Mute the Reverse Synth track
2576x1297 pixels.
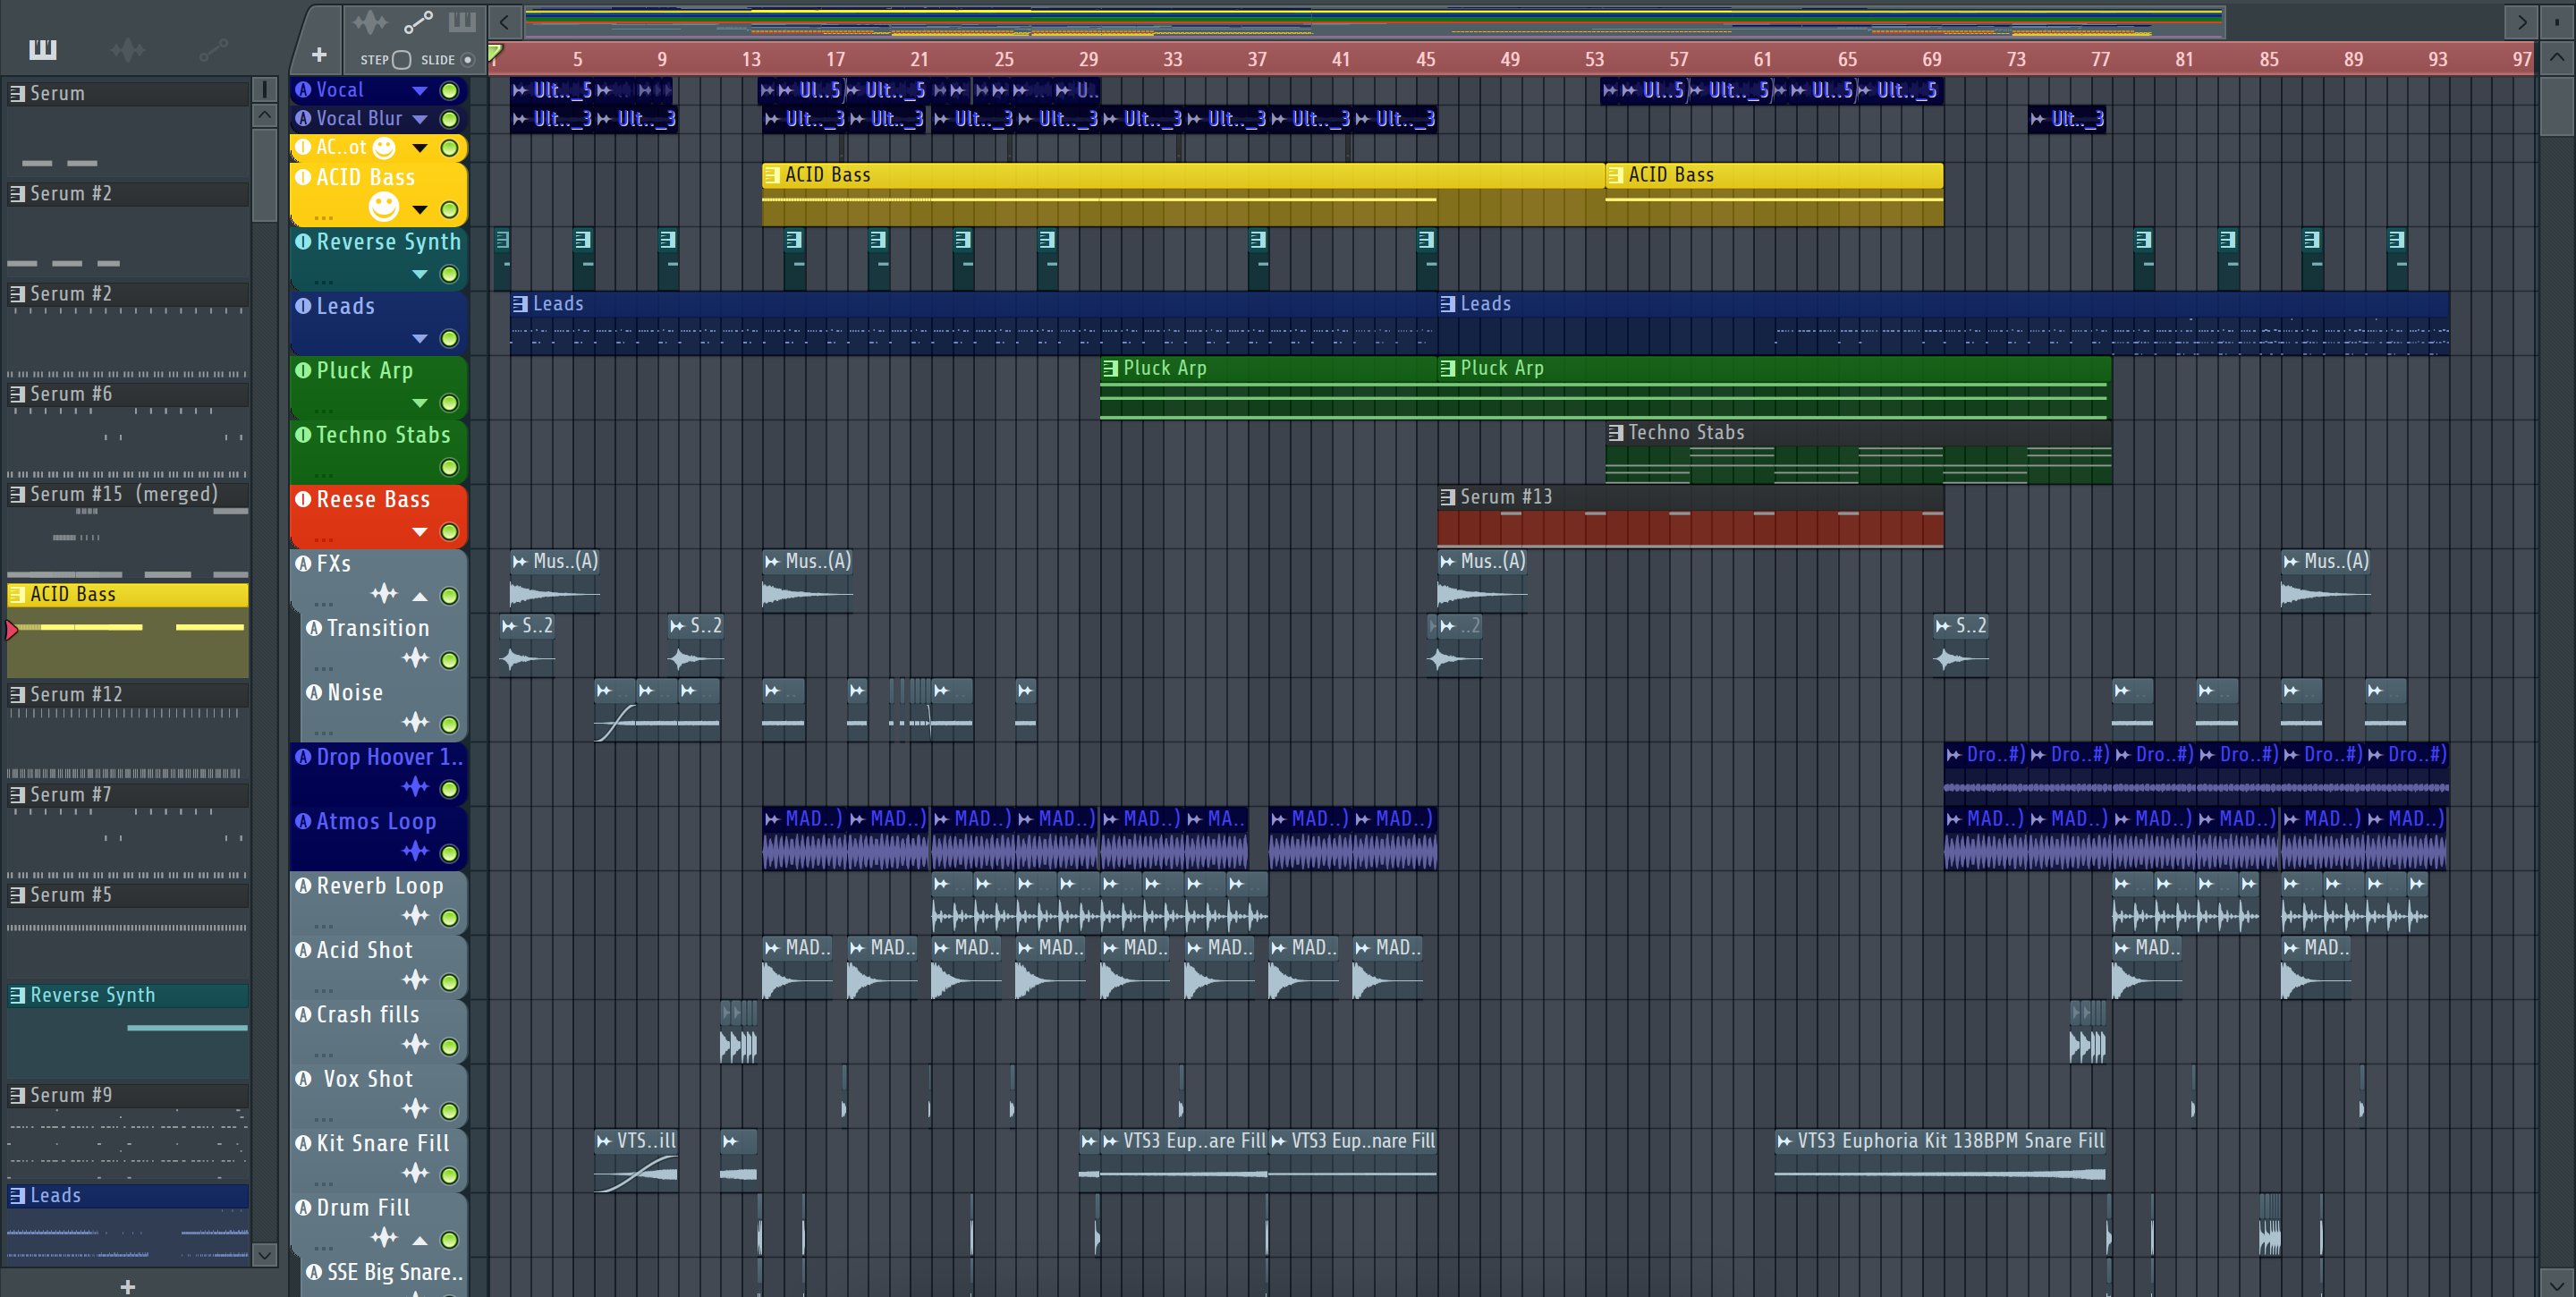click(x=450, y=274)
